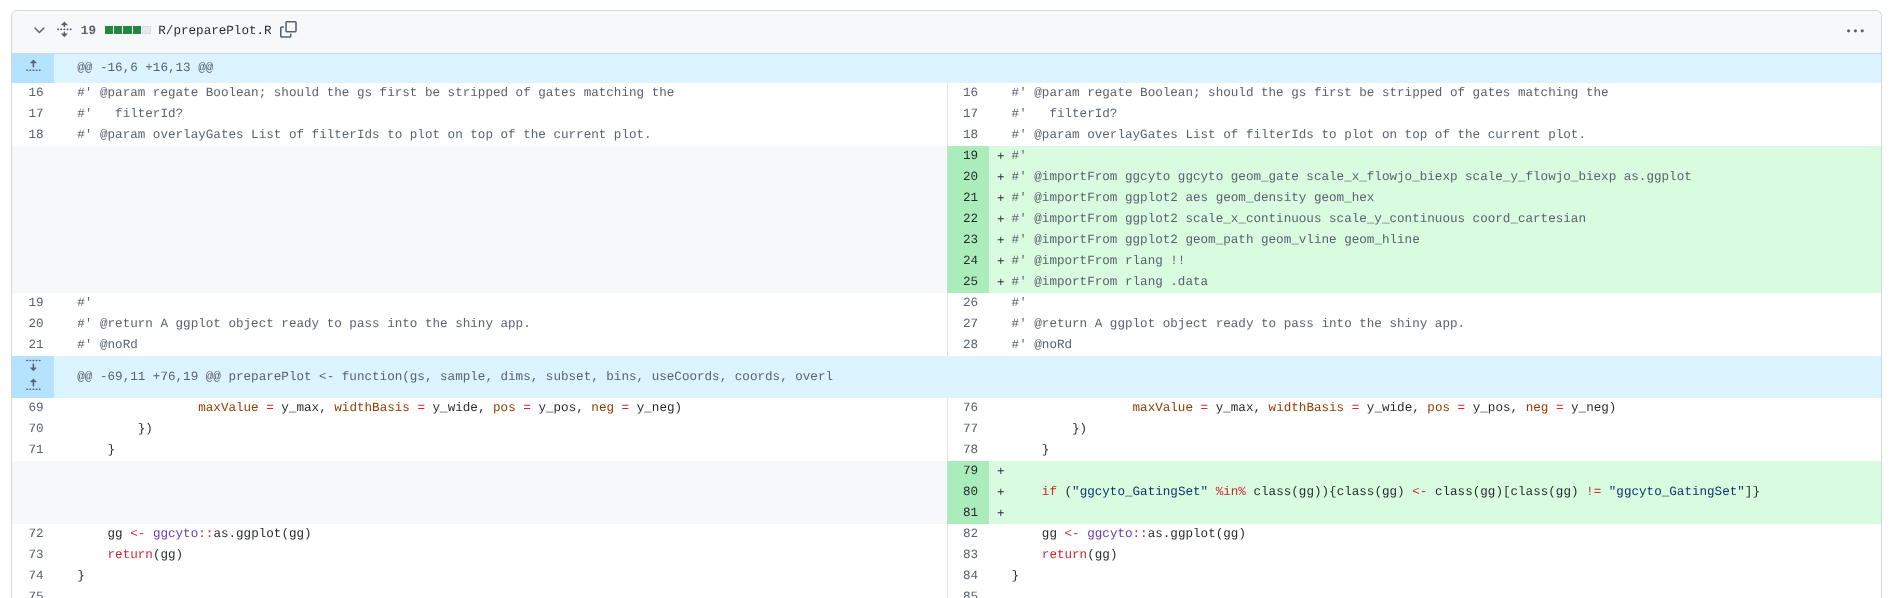Screen dimensions: 1898x598
Task: Click left-side line number 16
Action: tap(36, 93)
